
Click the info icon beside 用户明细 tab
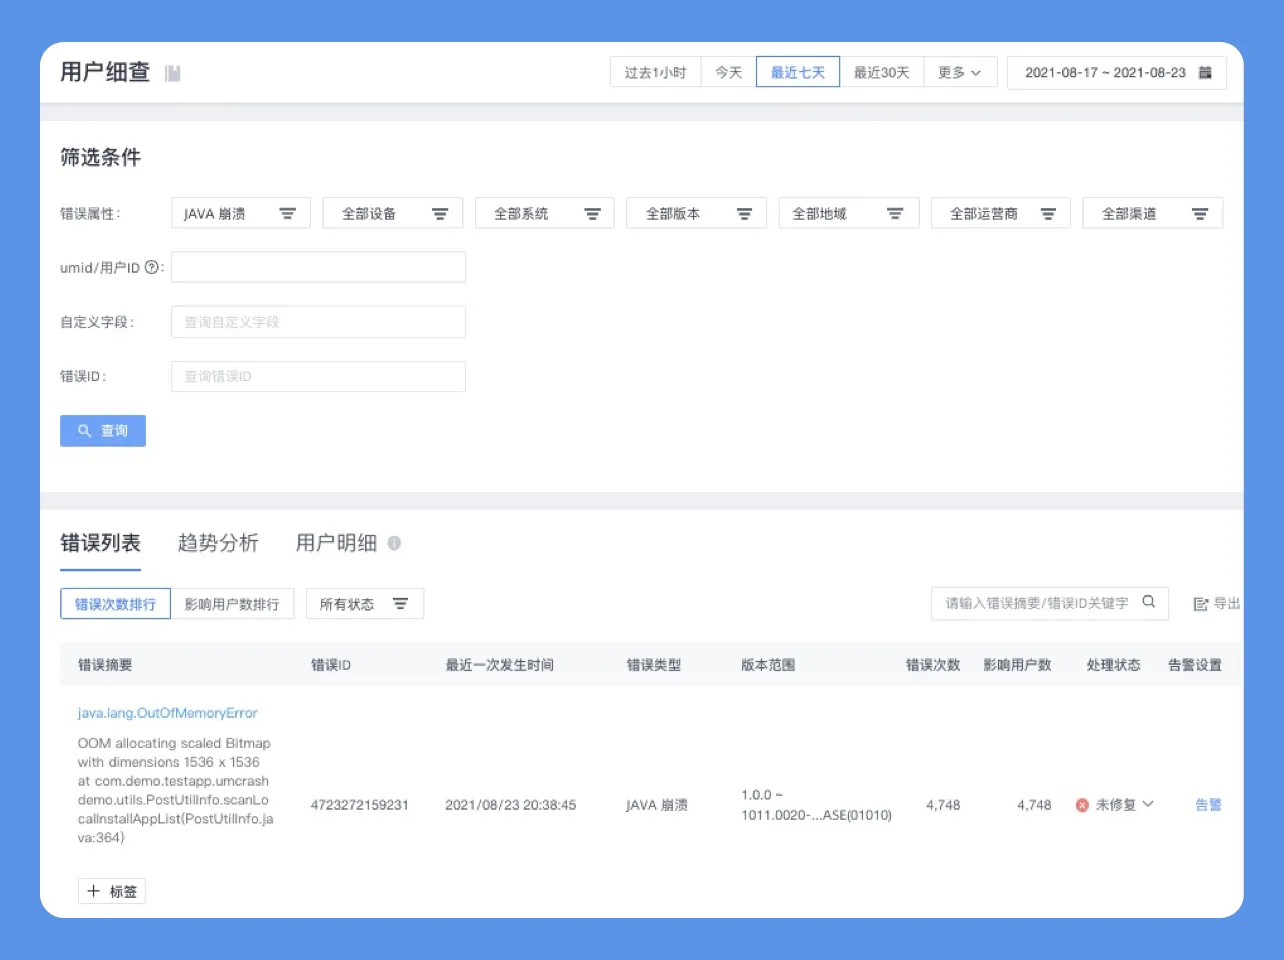coord(394,543)
